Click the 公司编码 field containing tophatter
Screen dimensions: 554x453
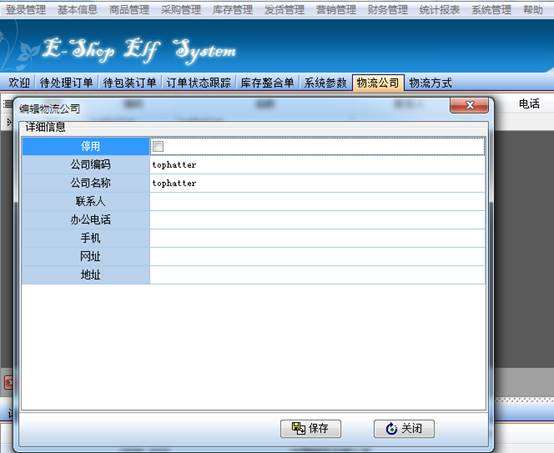[x=317, y=165]
